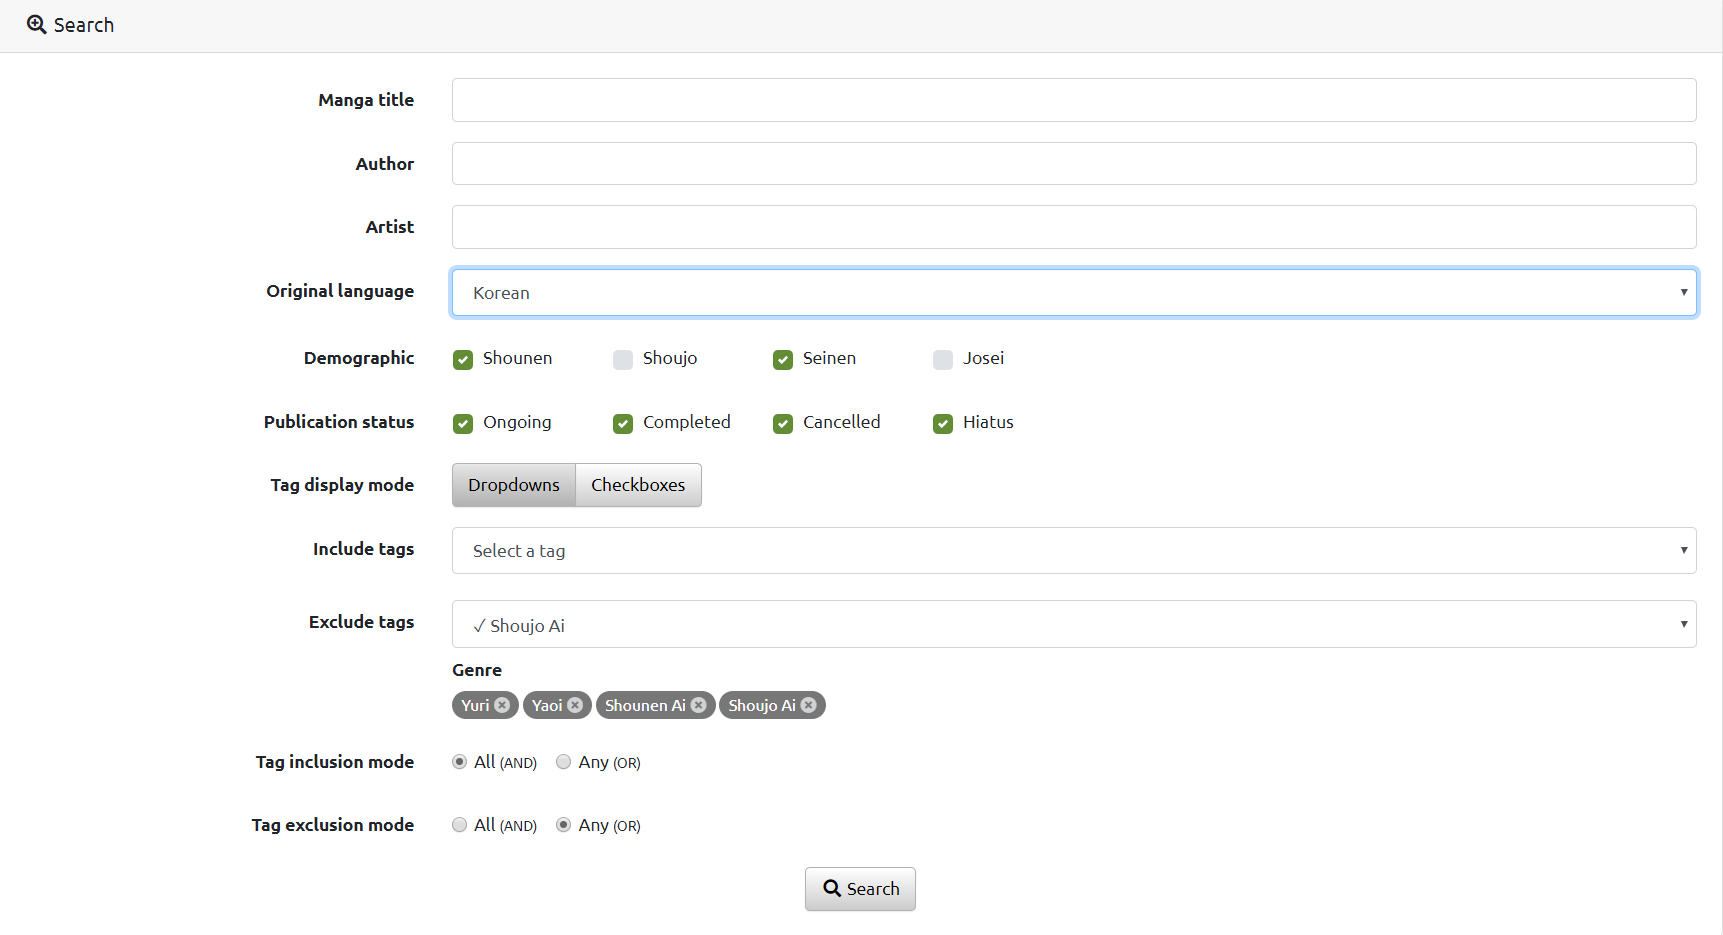Untick the Completed publication status
1723x935 pixels.
coord(623,423)
